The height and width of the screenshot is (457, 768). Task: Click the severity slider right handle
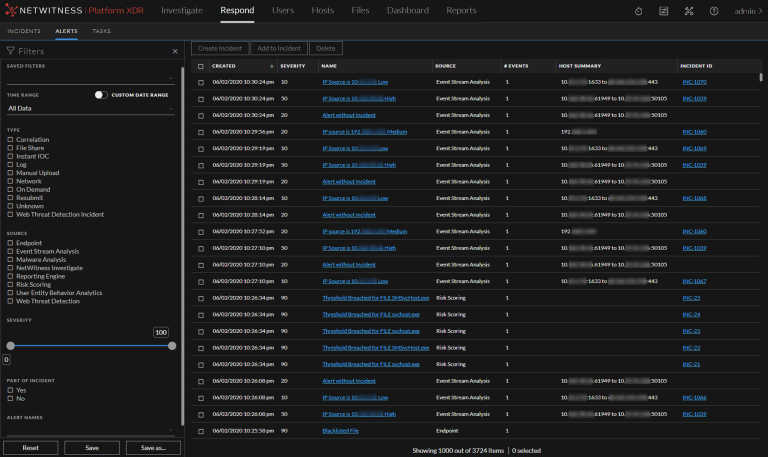[172, 345]
